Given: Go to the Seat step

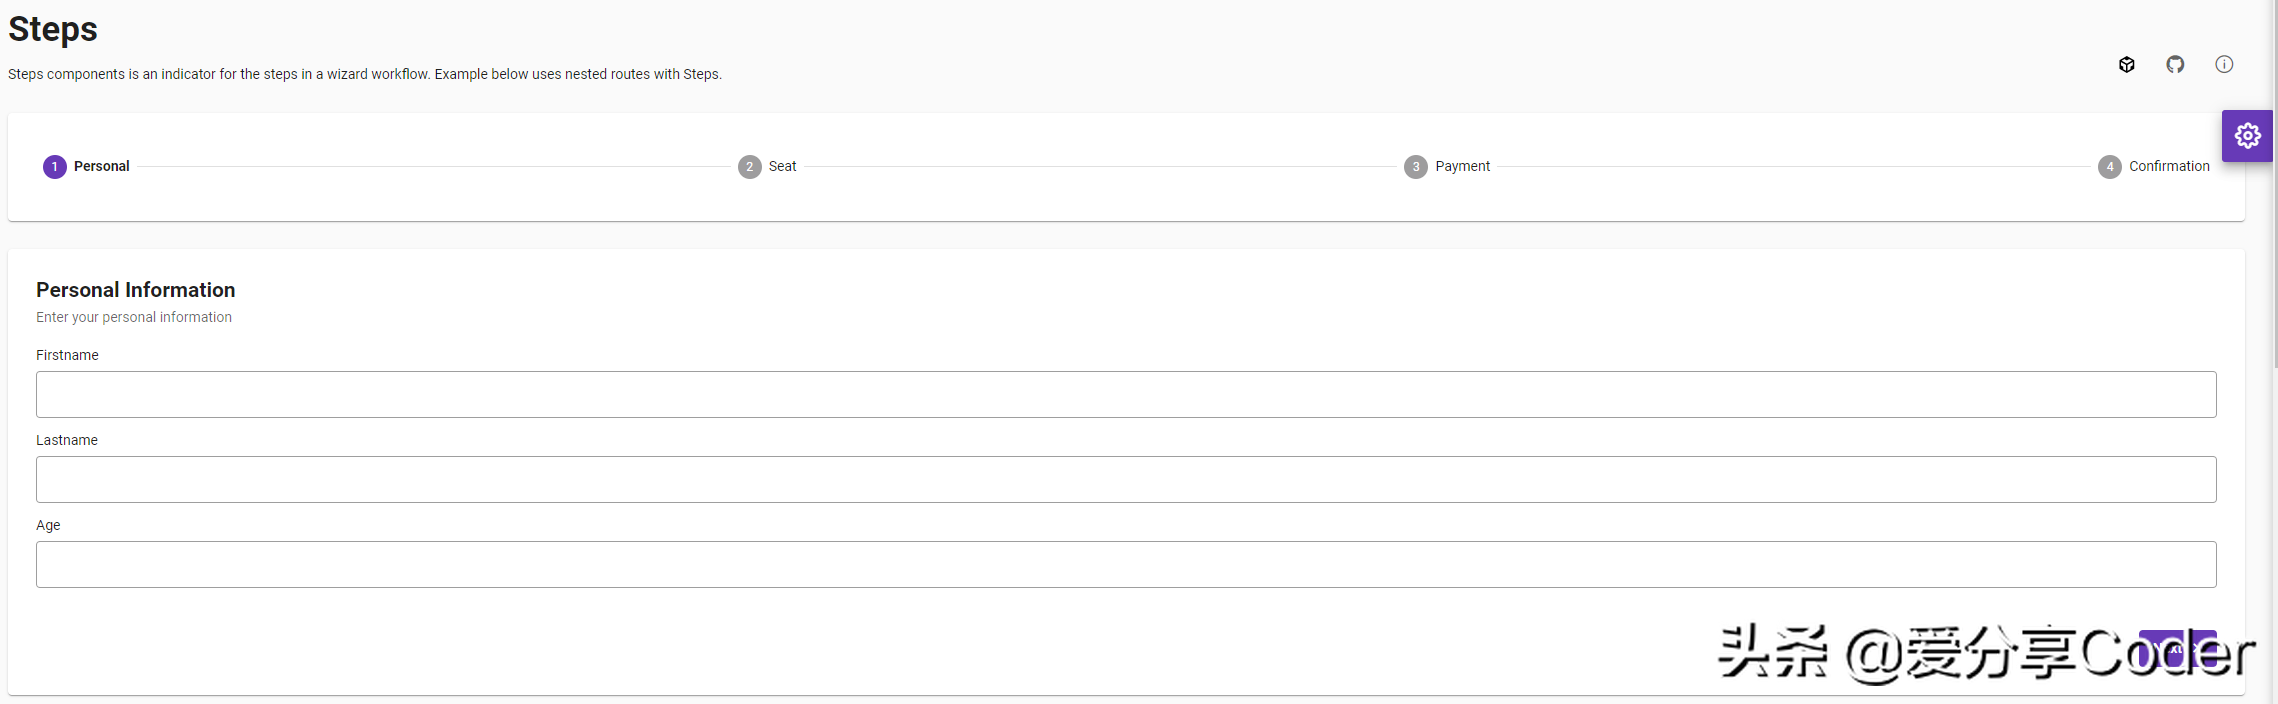Looking at the screenshot, I should [782, 167].
